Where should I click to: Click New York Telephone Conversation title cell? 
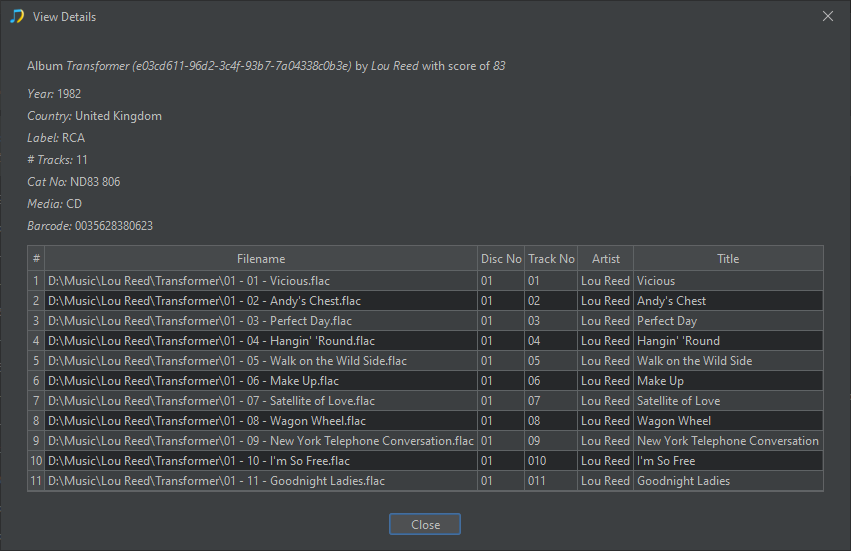click(727, 441)
